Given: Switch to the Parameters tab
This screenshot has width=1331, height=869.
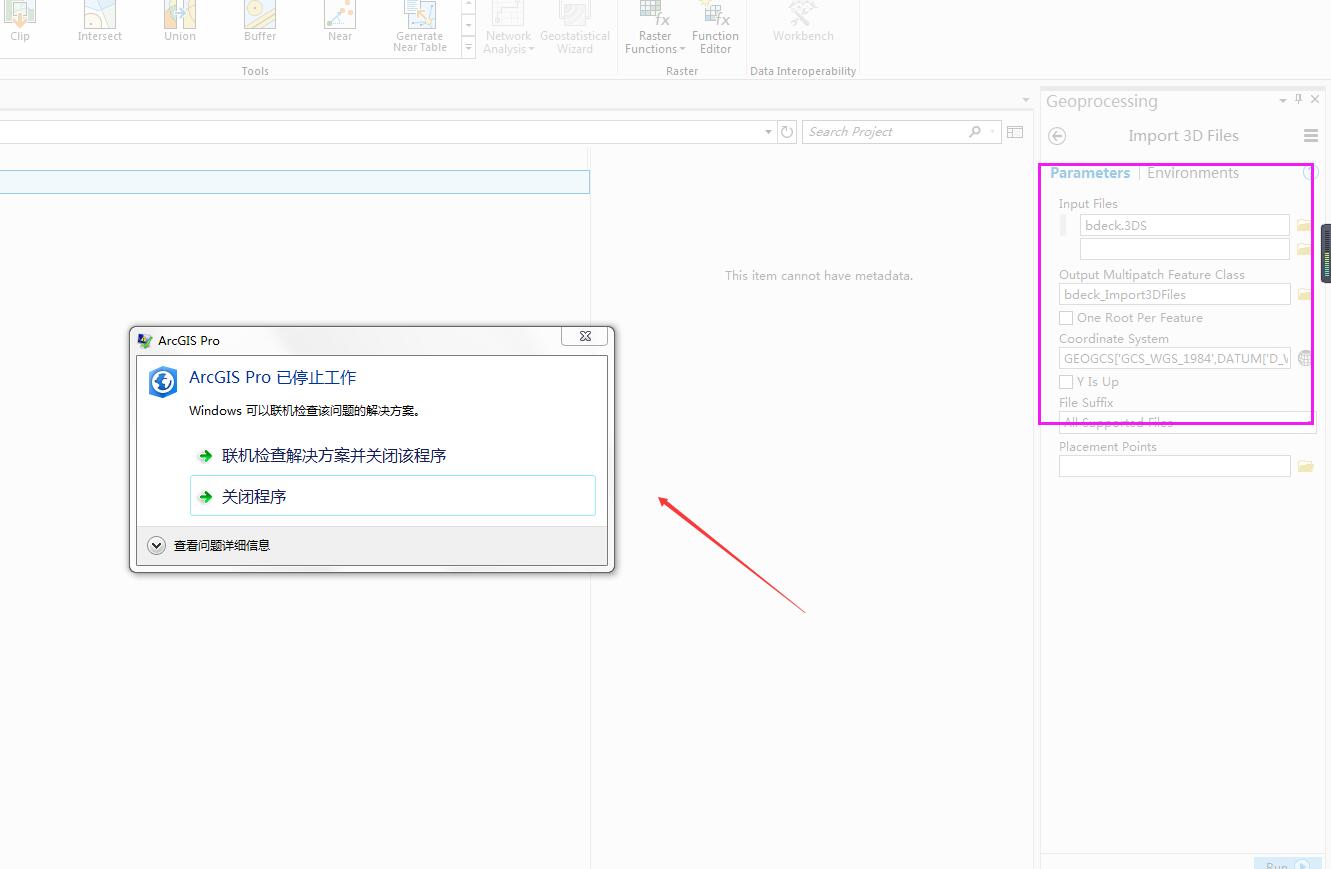Looking at the screenshot, I should point(1090,173).
